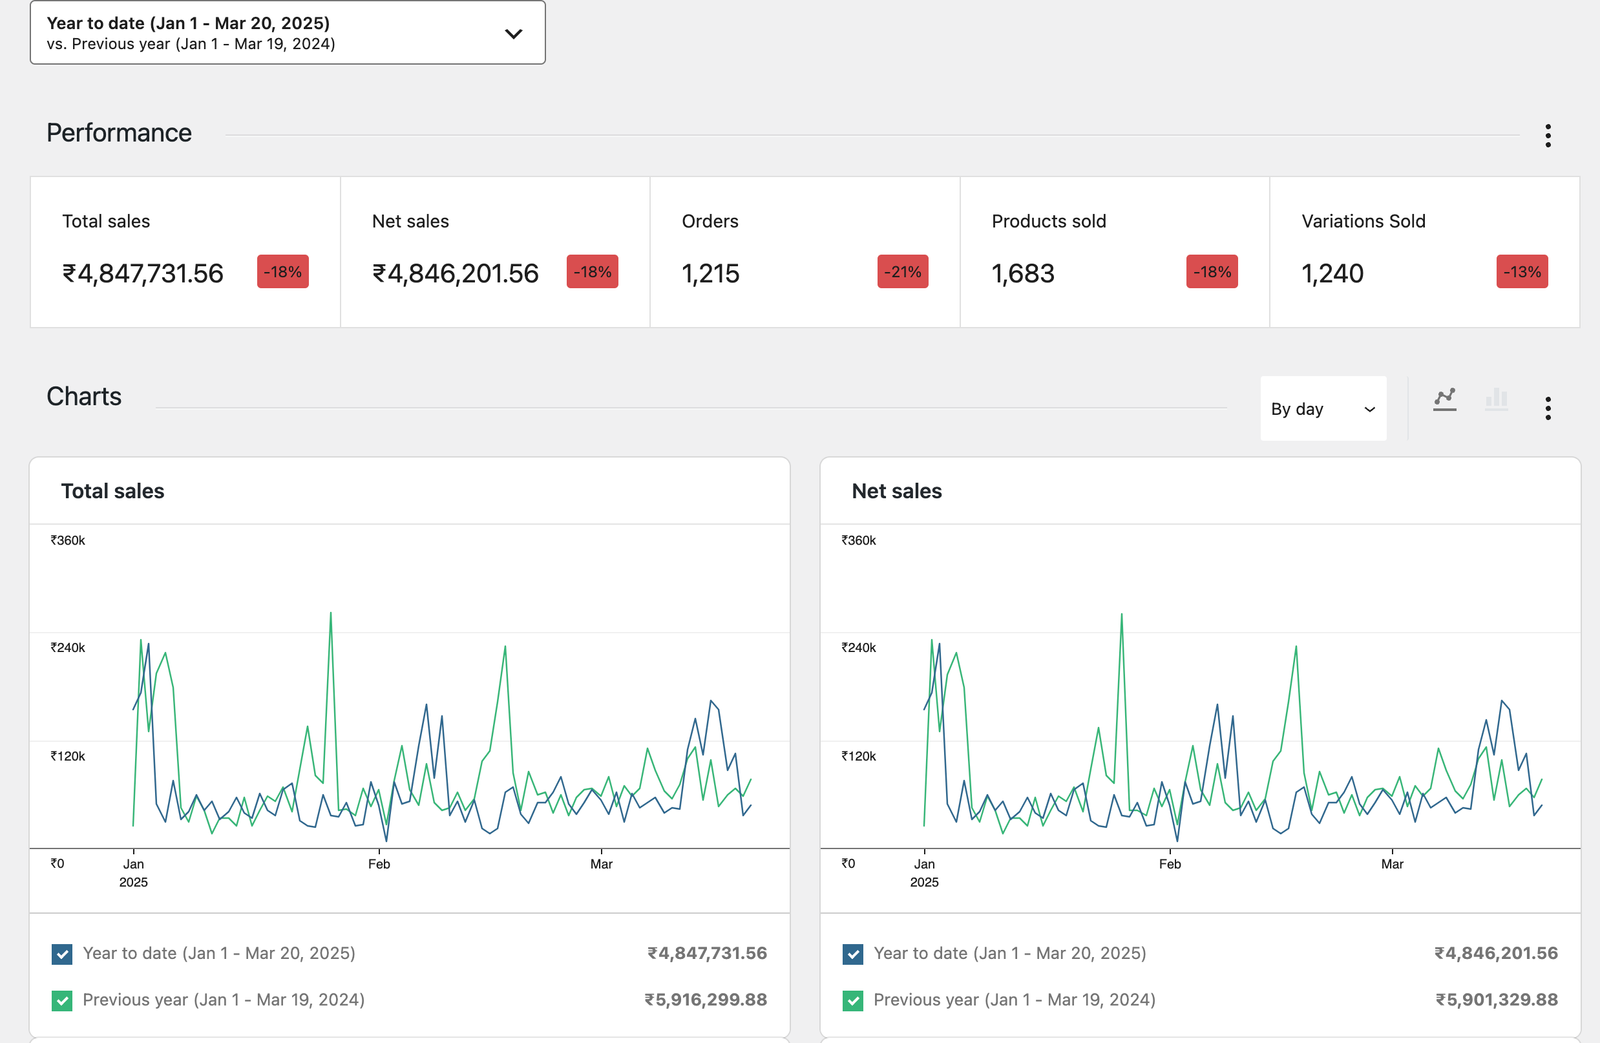Click the -18% badge on Total sales

[282, 271]
